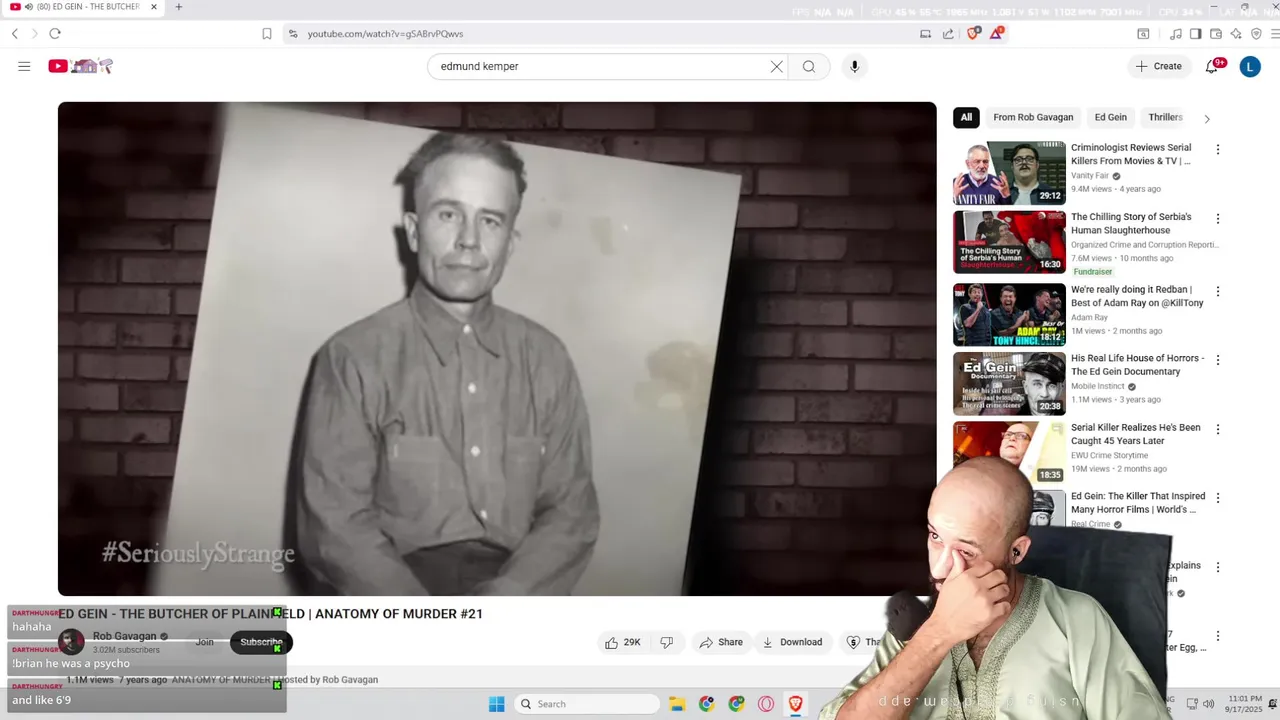Clear the search text with the X
Viewport: 1280px width, 720px height.
pyautogui.click(x=776, y=66)
